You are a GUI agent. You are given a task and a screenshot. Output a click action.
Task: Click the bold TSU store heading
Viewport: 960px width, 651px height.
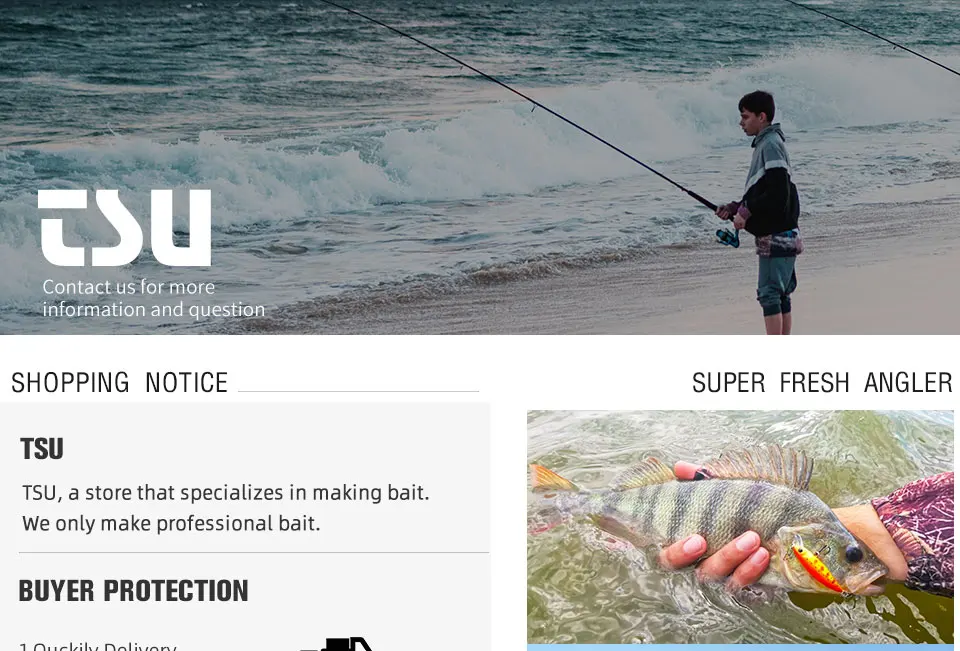(x=42, y=449)
